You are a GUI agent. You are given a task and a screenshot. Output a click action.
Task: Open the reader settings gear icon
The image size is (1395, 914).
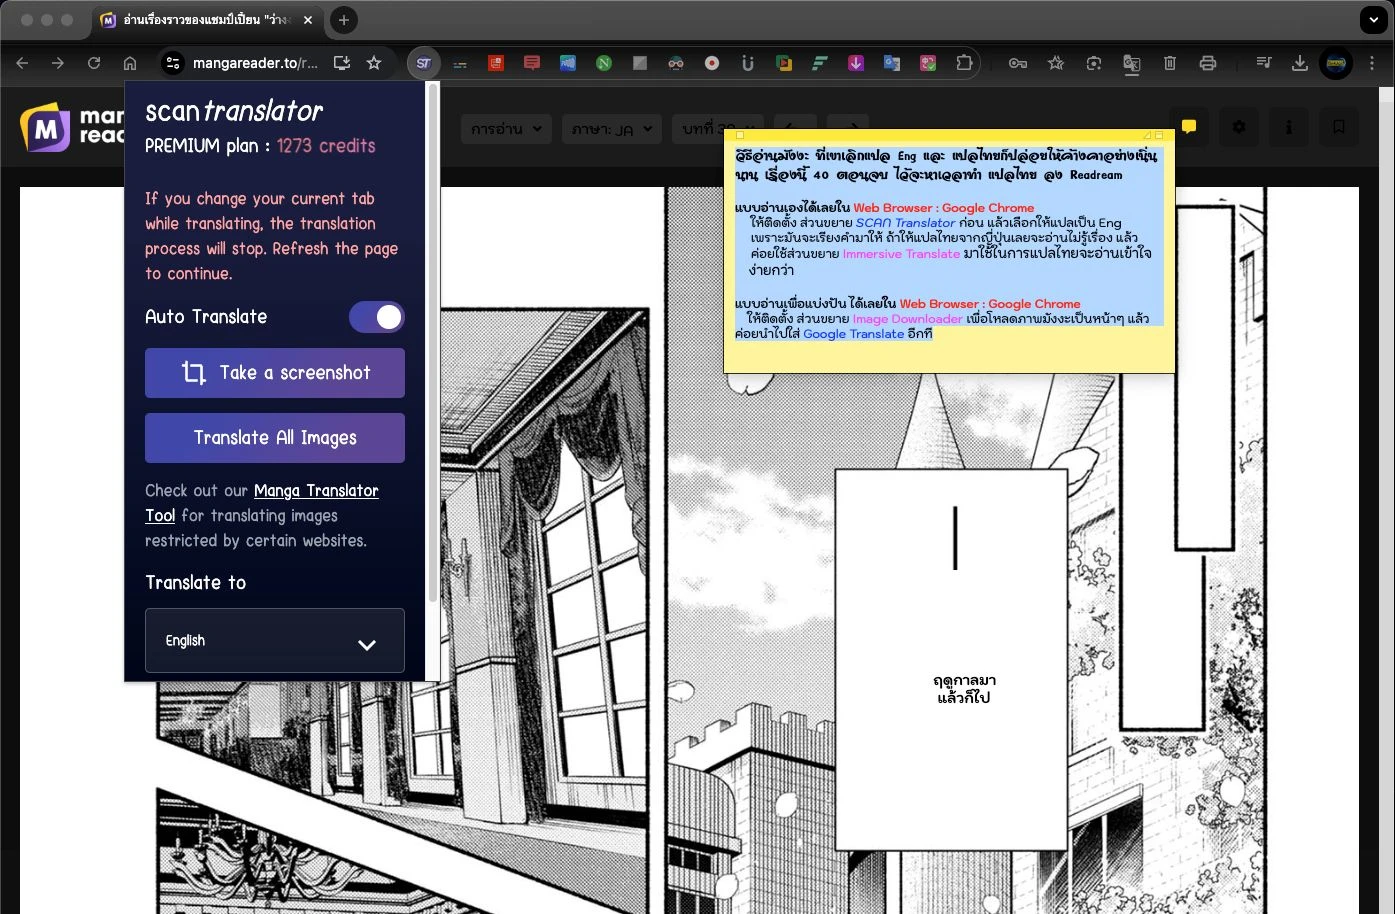click(x=1239, y=127)
